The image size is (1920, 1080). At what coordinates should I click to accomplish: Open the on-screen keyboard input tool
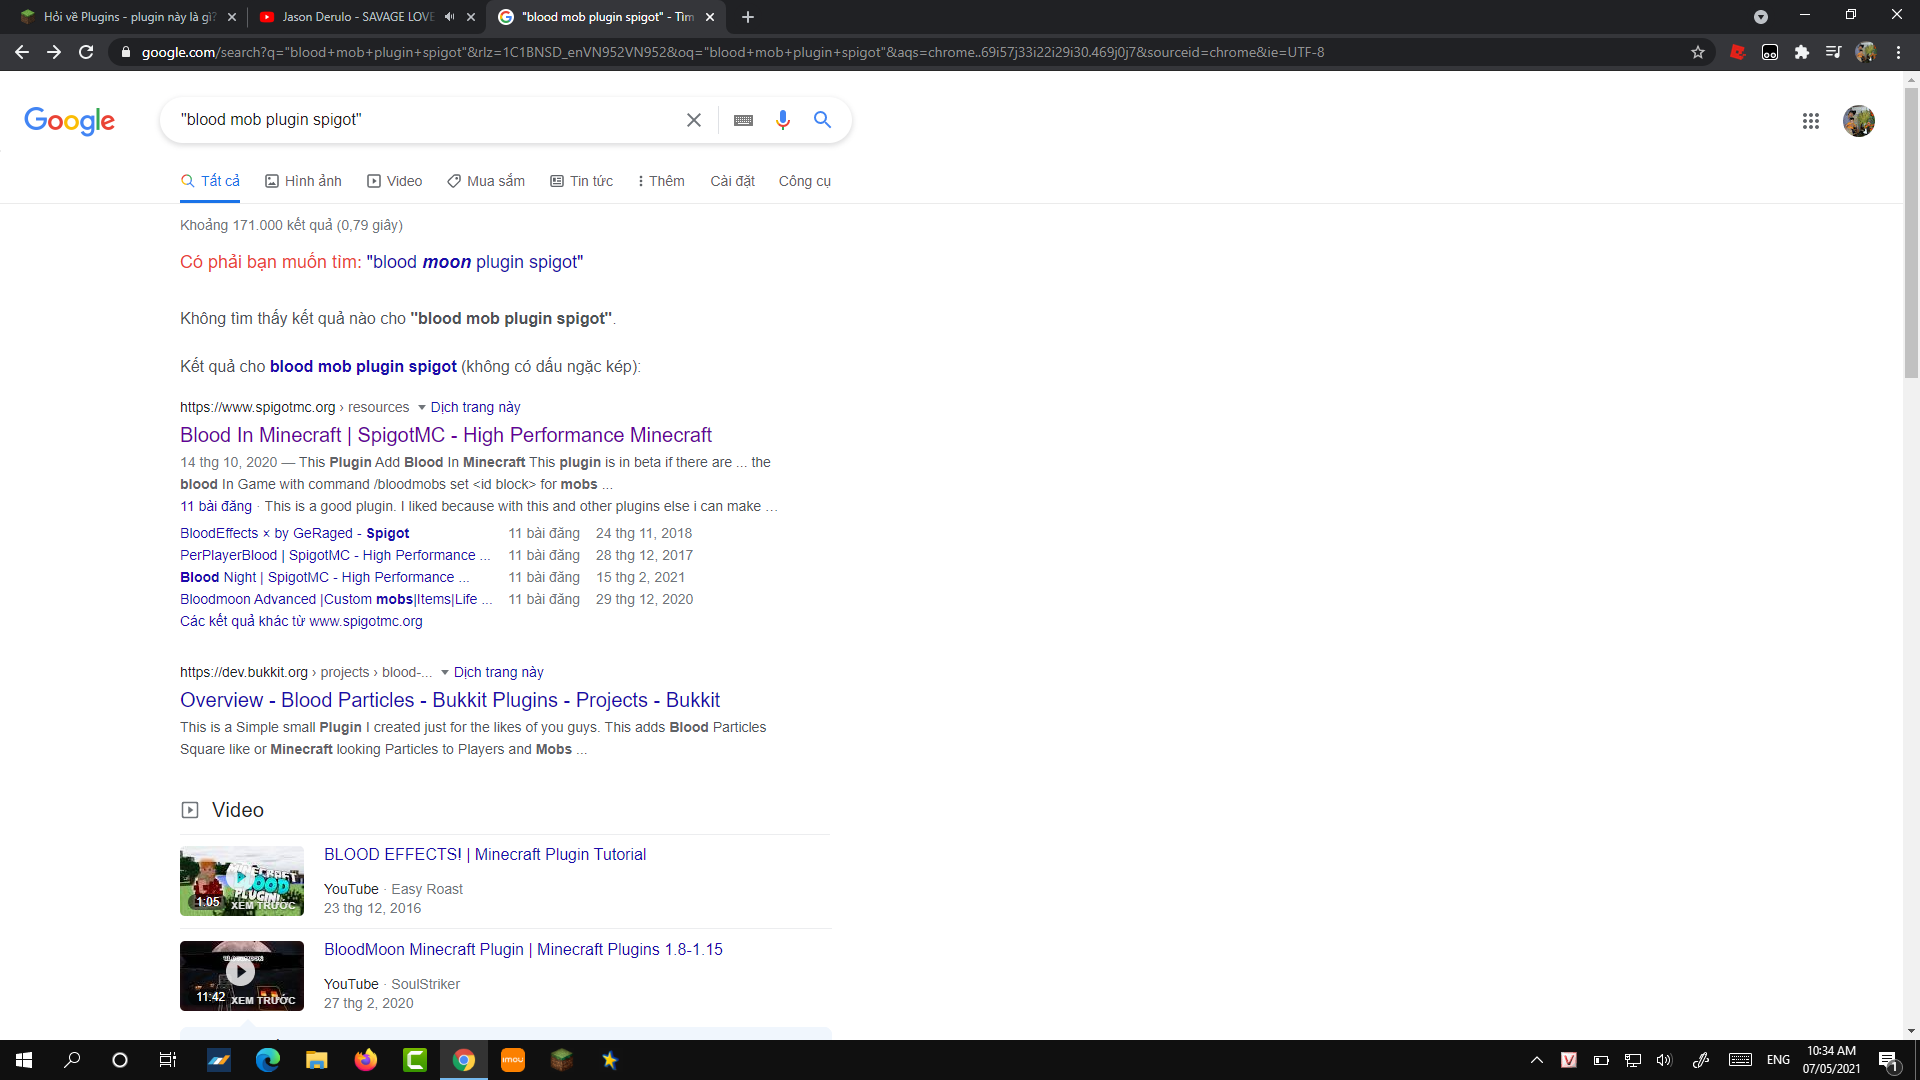pyautogui.click(x=743, y=120)
